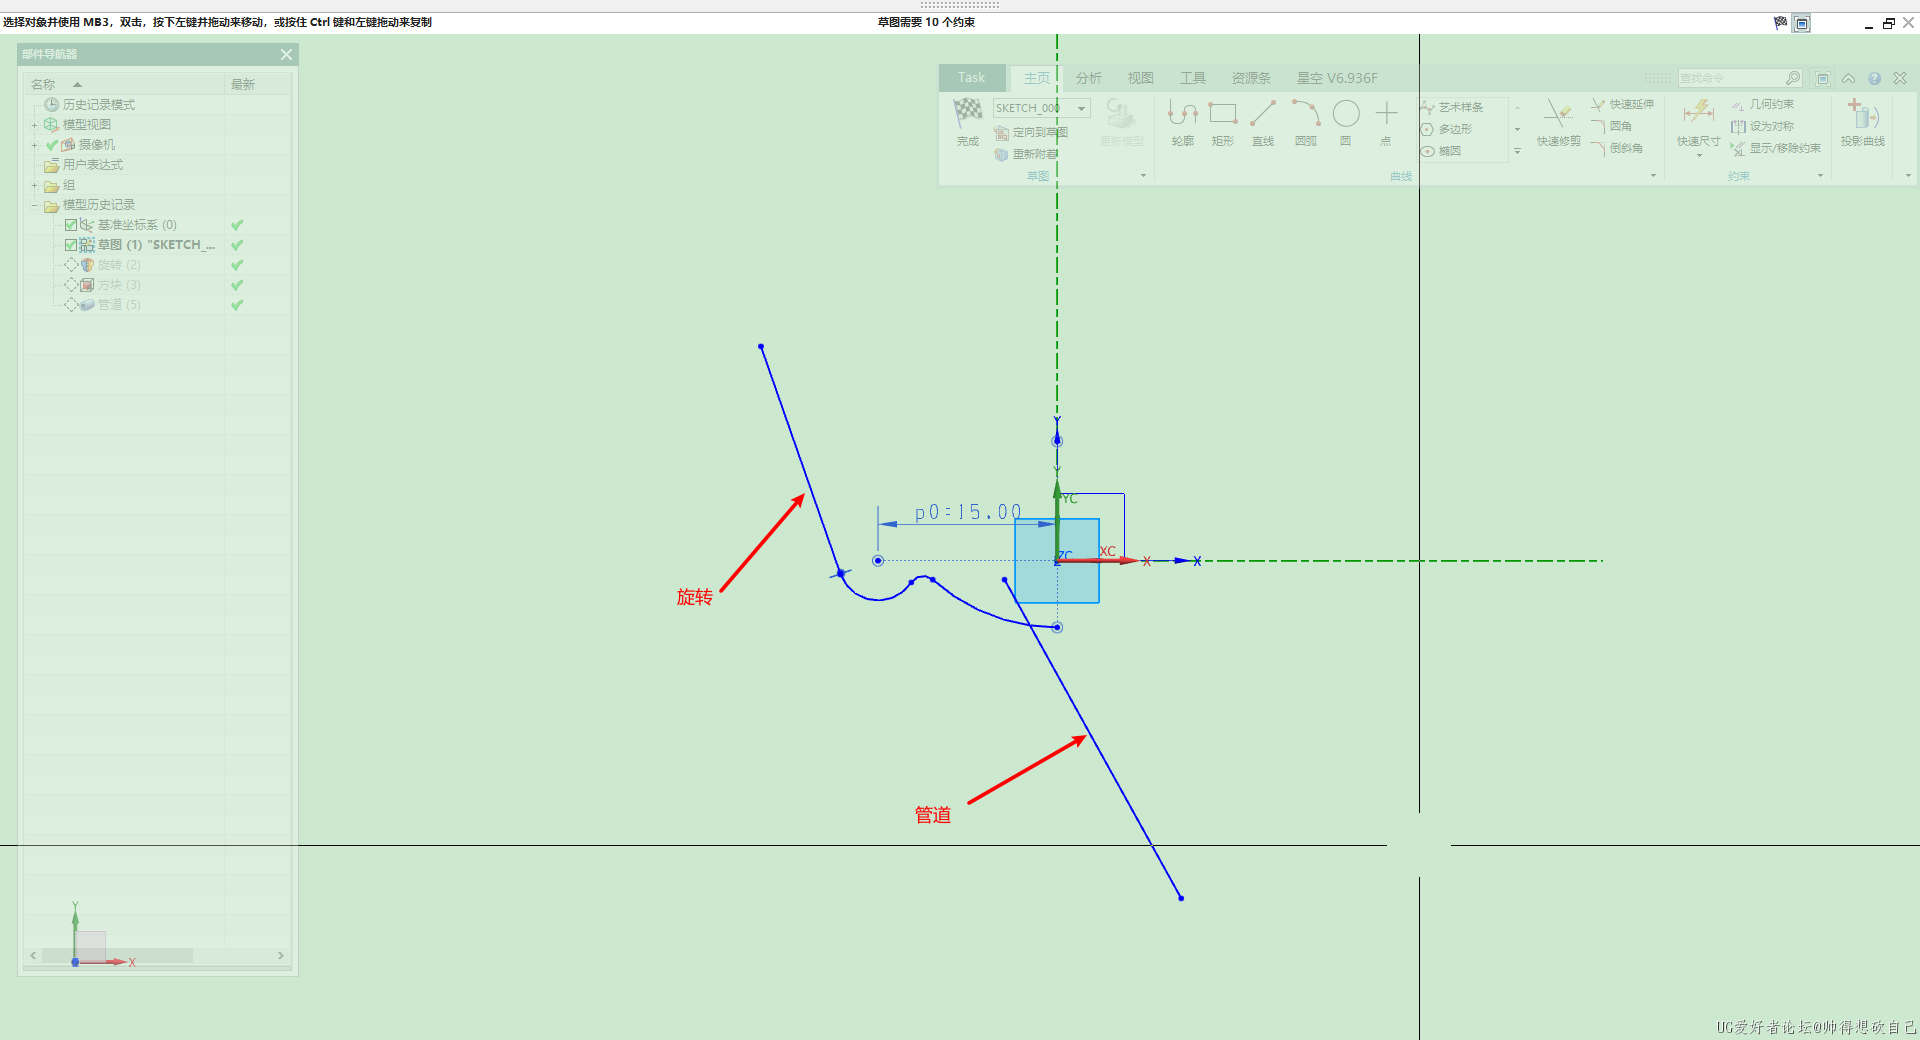This screenshot has width=1920, height=1040.
Task: Click the navigator horizontal scrollbar right arrow
Action: (280, 956)
